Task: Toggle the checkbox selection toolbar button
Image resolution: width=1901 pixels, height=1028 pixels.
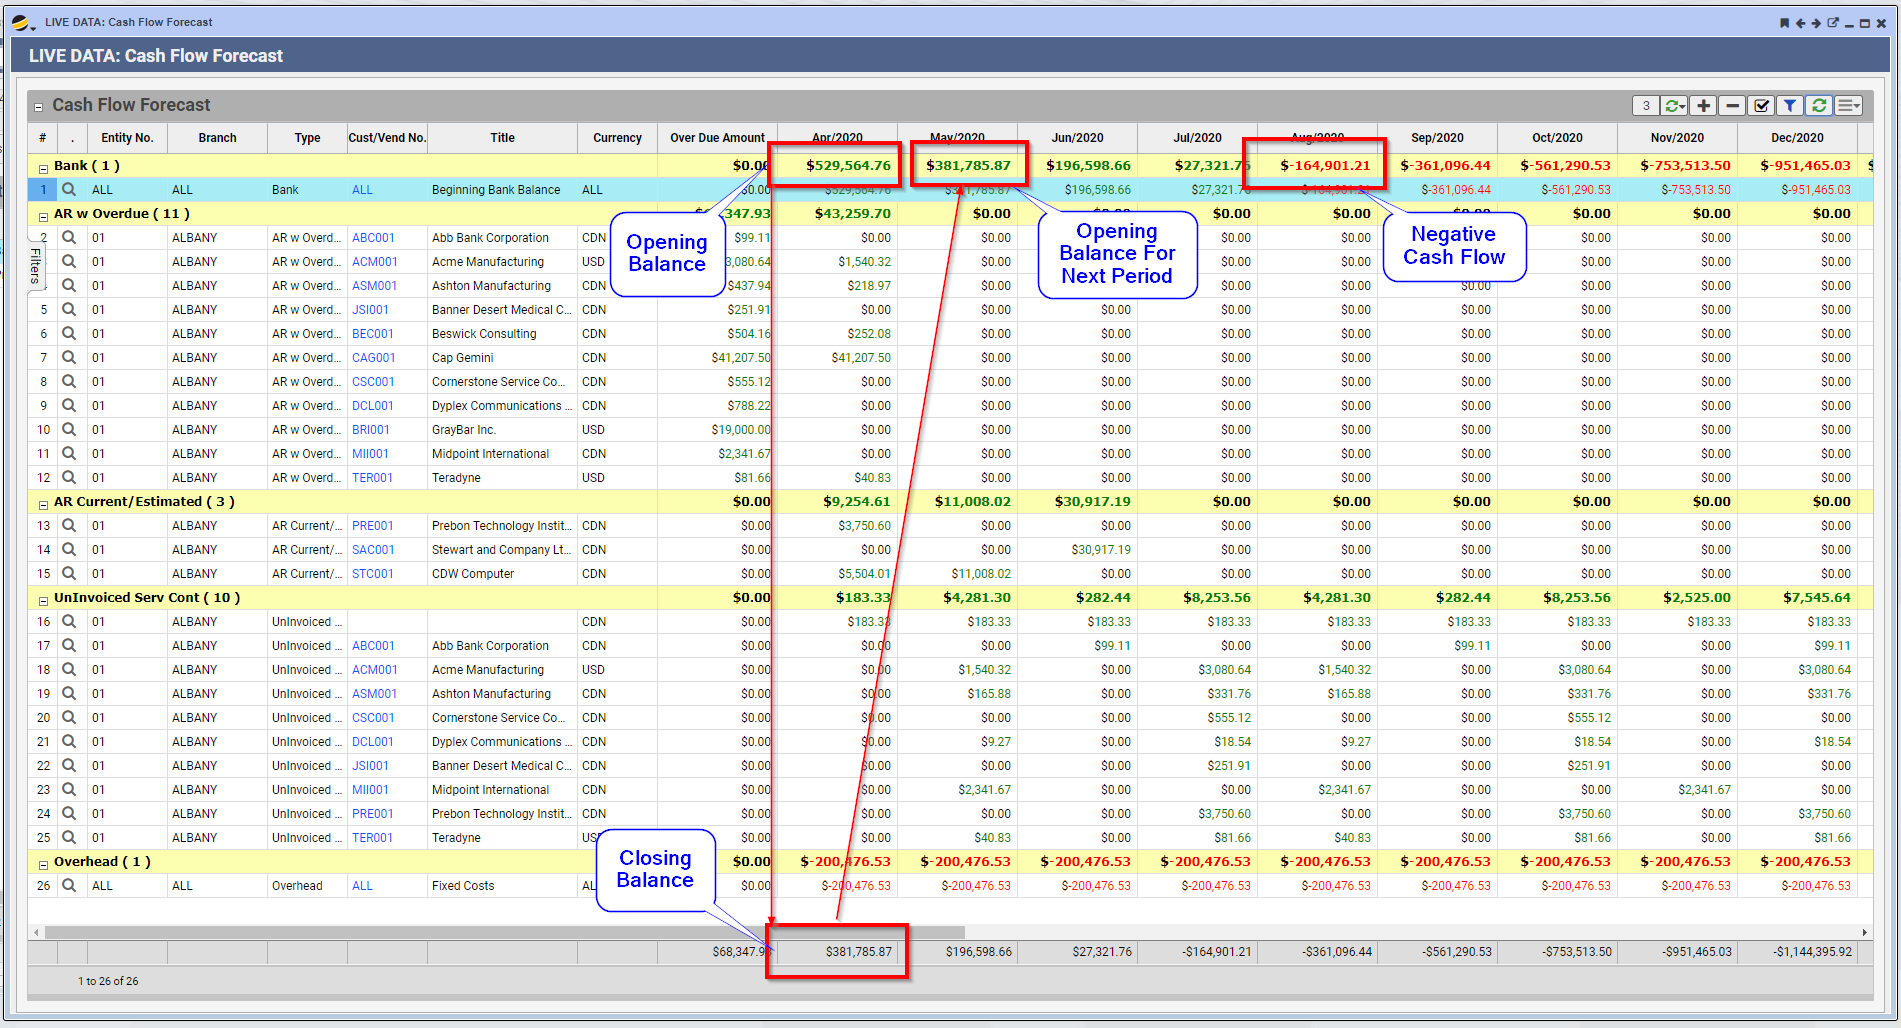Action: pyautogui.click(x=1762, y=105)
